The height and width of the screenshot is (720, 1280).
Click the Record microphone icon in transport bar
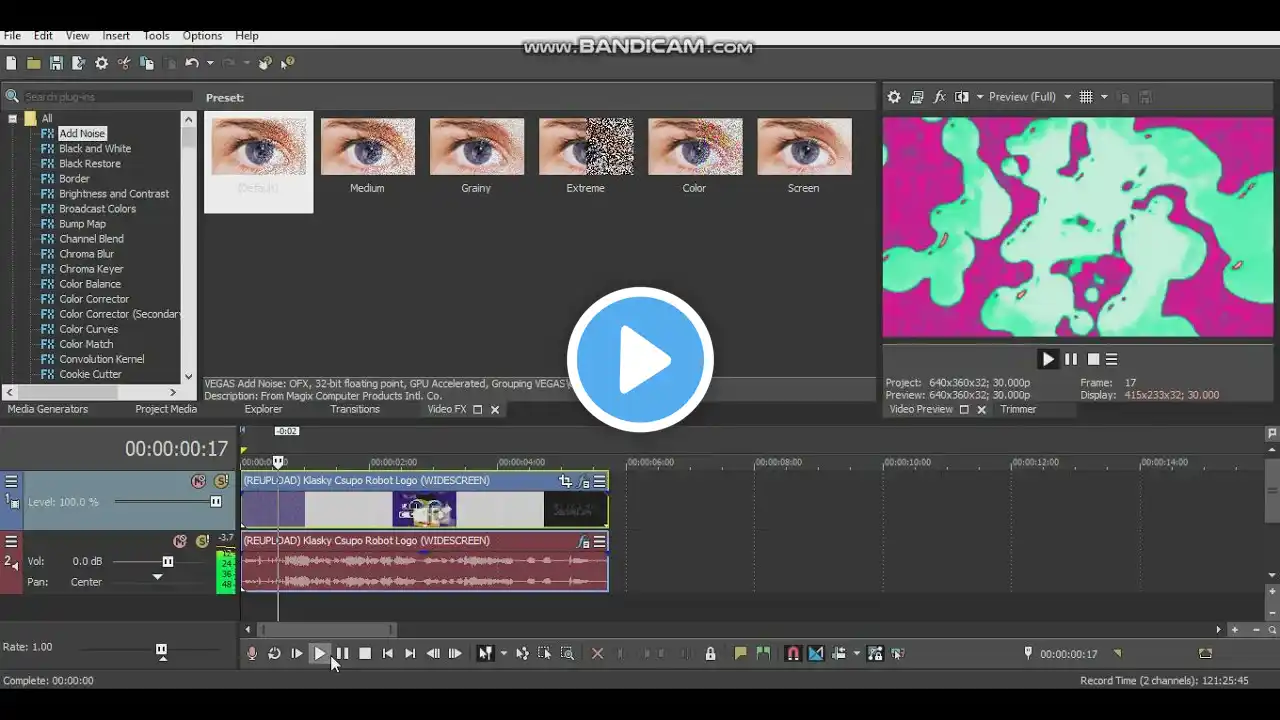click(252, 654)
